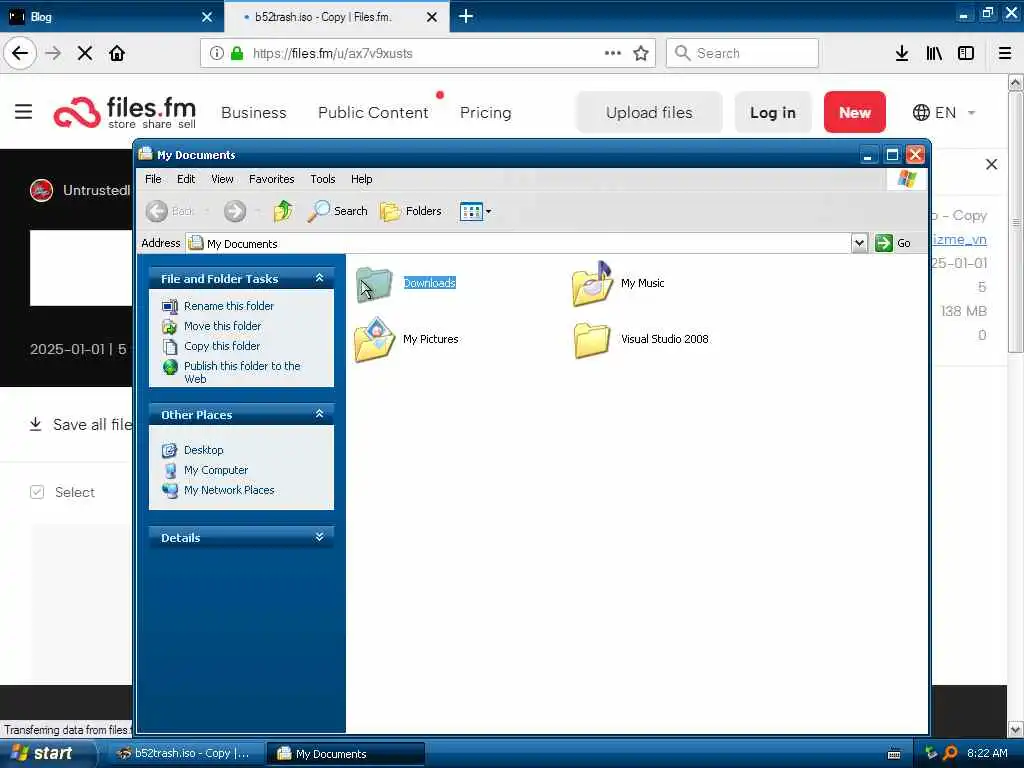Open the Help menu
Viewport: 1024px width, 768px height.
point(361,179)
